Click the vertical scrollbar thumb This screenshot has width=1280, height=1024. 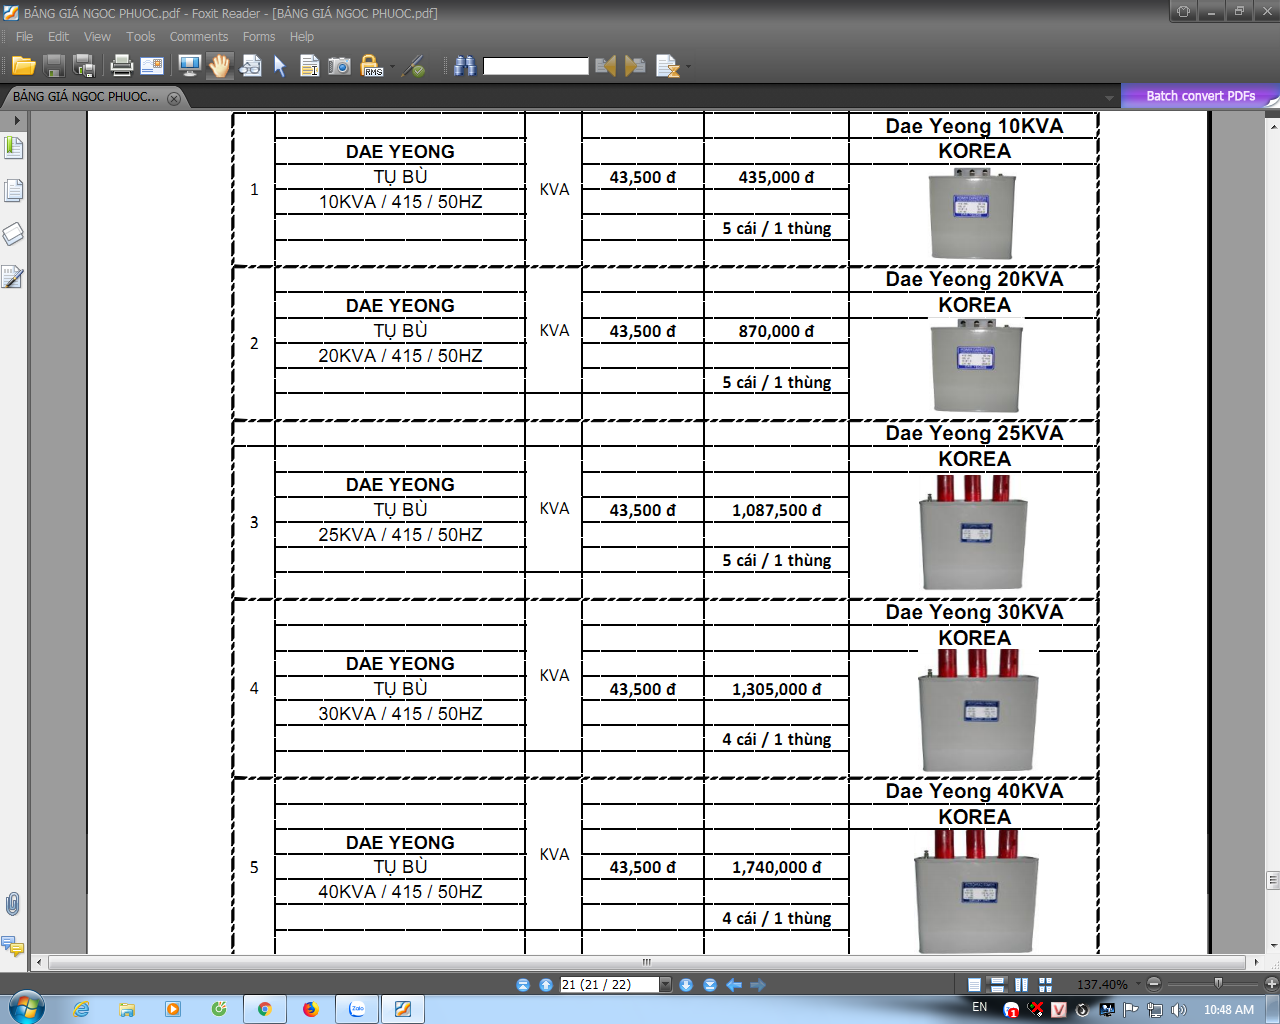[x=1273, y=881]
